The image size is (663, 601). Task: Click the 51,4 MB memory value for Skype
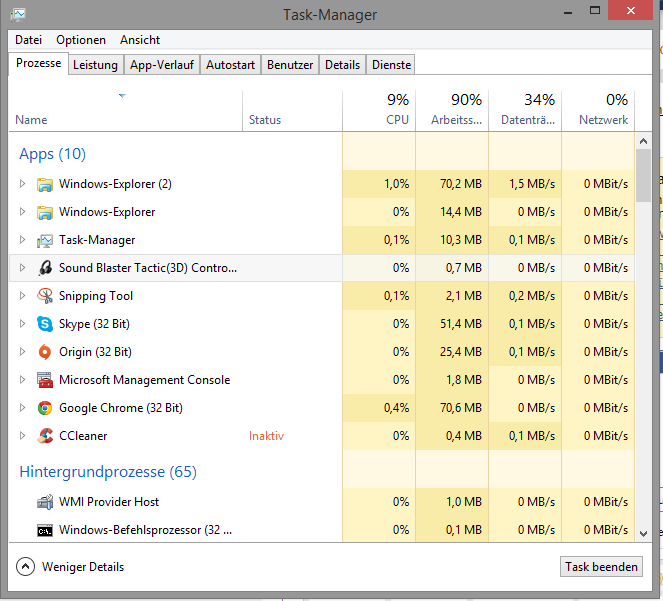[x=461, y=324]
